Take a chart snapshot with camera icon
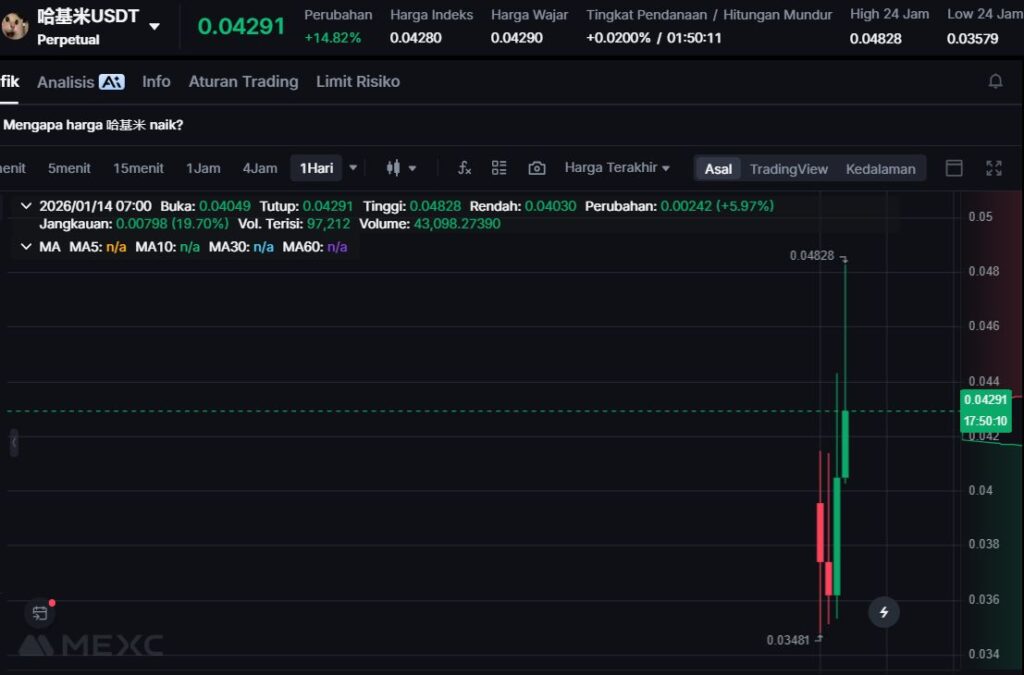The height and width of the screenshot is (675, 1024). [537, 168]
